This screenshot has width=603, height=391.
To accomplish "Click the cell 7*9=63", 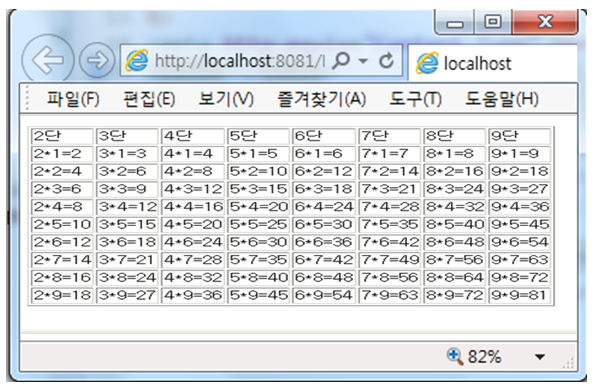I will click(x=390, y=295).
